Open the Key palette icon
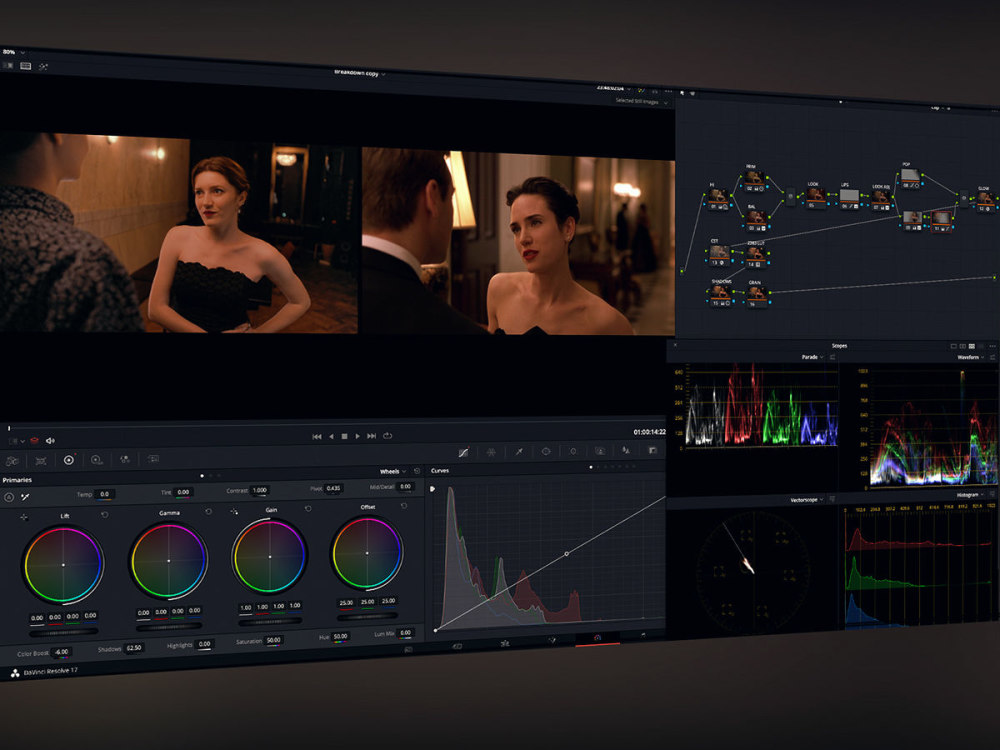 click(x=652, y=450)
